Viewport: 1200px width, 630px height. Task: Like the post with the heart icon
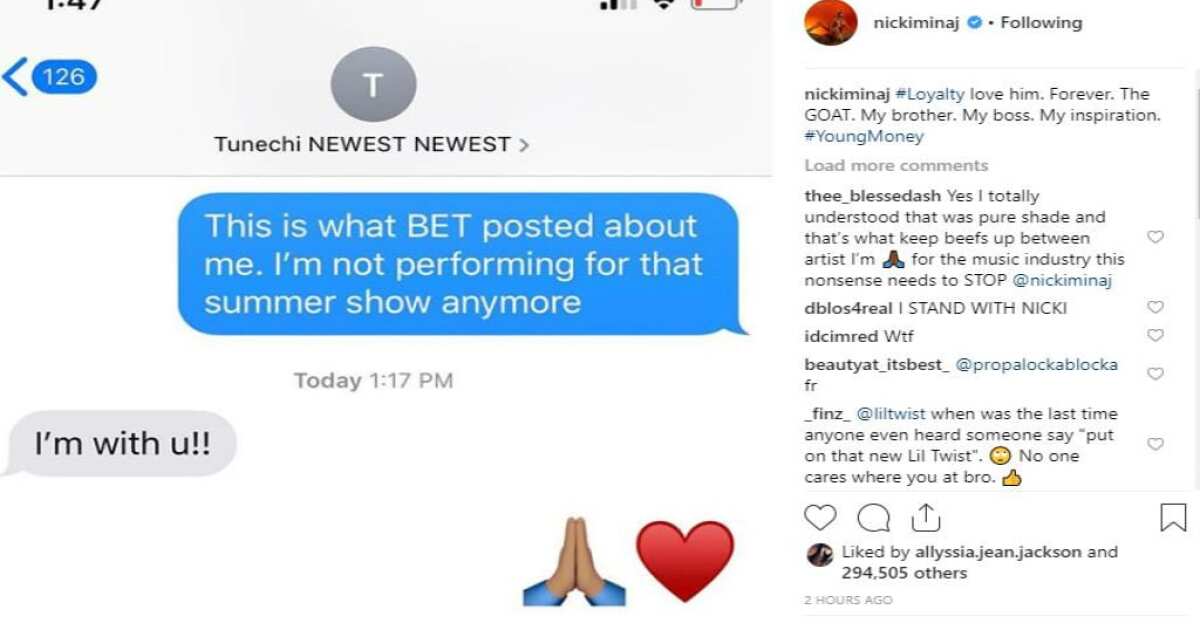click(820, 517)
